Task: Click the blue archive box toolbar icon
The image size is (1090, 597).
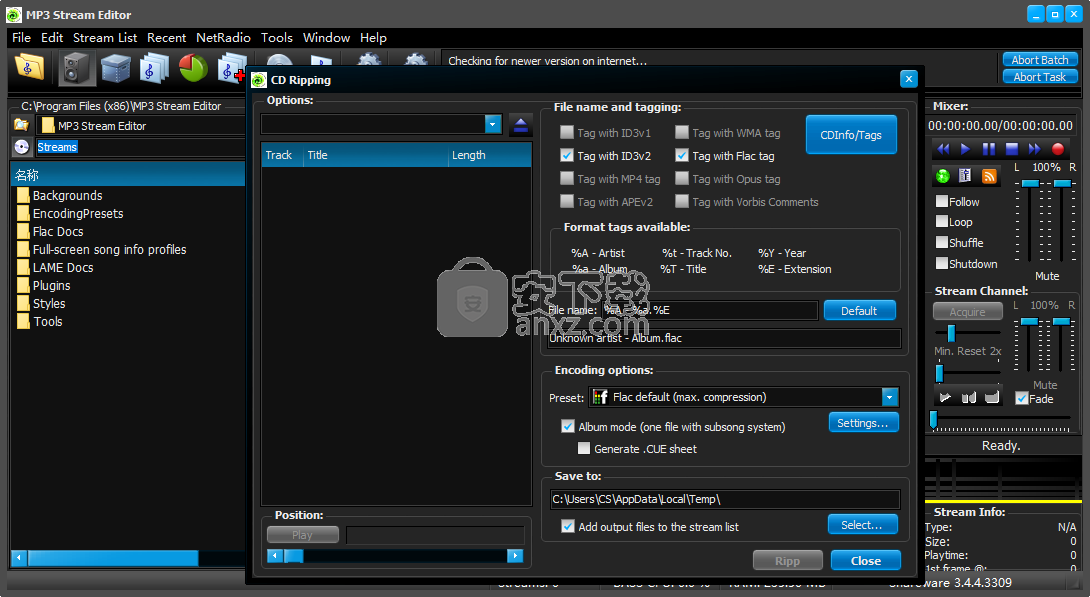Action: pyautogui.click(x=115, y=68)
